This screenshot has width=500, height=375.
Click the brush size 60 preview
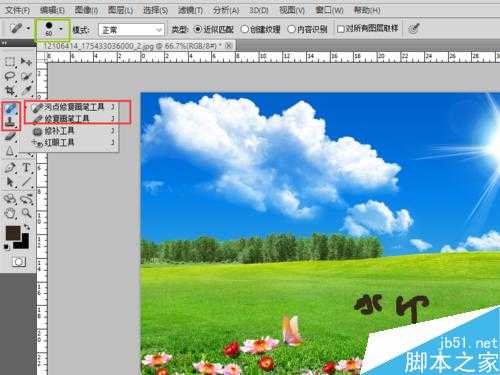49,29
